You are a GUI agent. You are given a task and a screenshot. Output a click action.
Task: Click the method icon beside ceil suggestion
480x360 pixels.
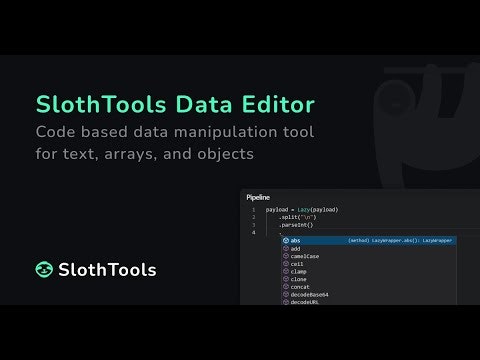pos(286,264)
